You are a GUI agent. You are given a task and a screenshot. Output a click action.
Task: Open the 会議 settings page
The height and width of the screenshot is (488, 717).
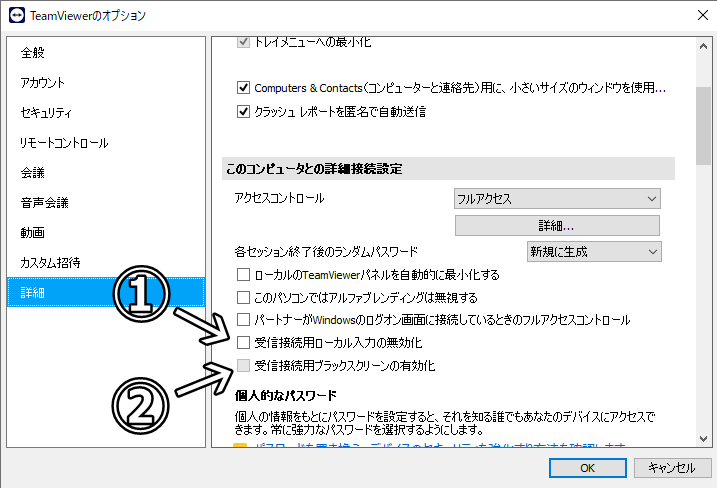tap(106, 172)
